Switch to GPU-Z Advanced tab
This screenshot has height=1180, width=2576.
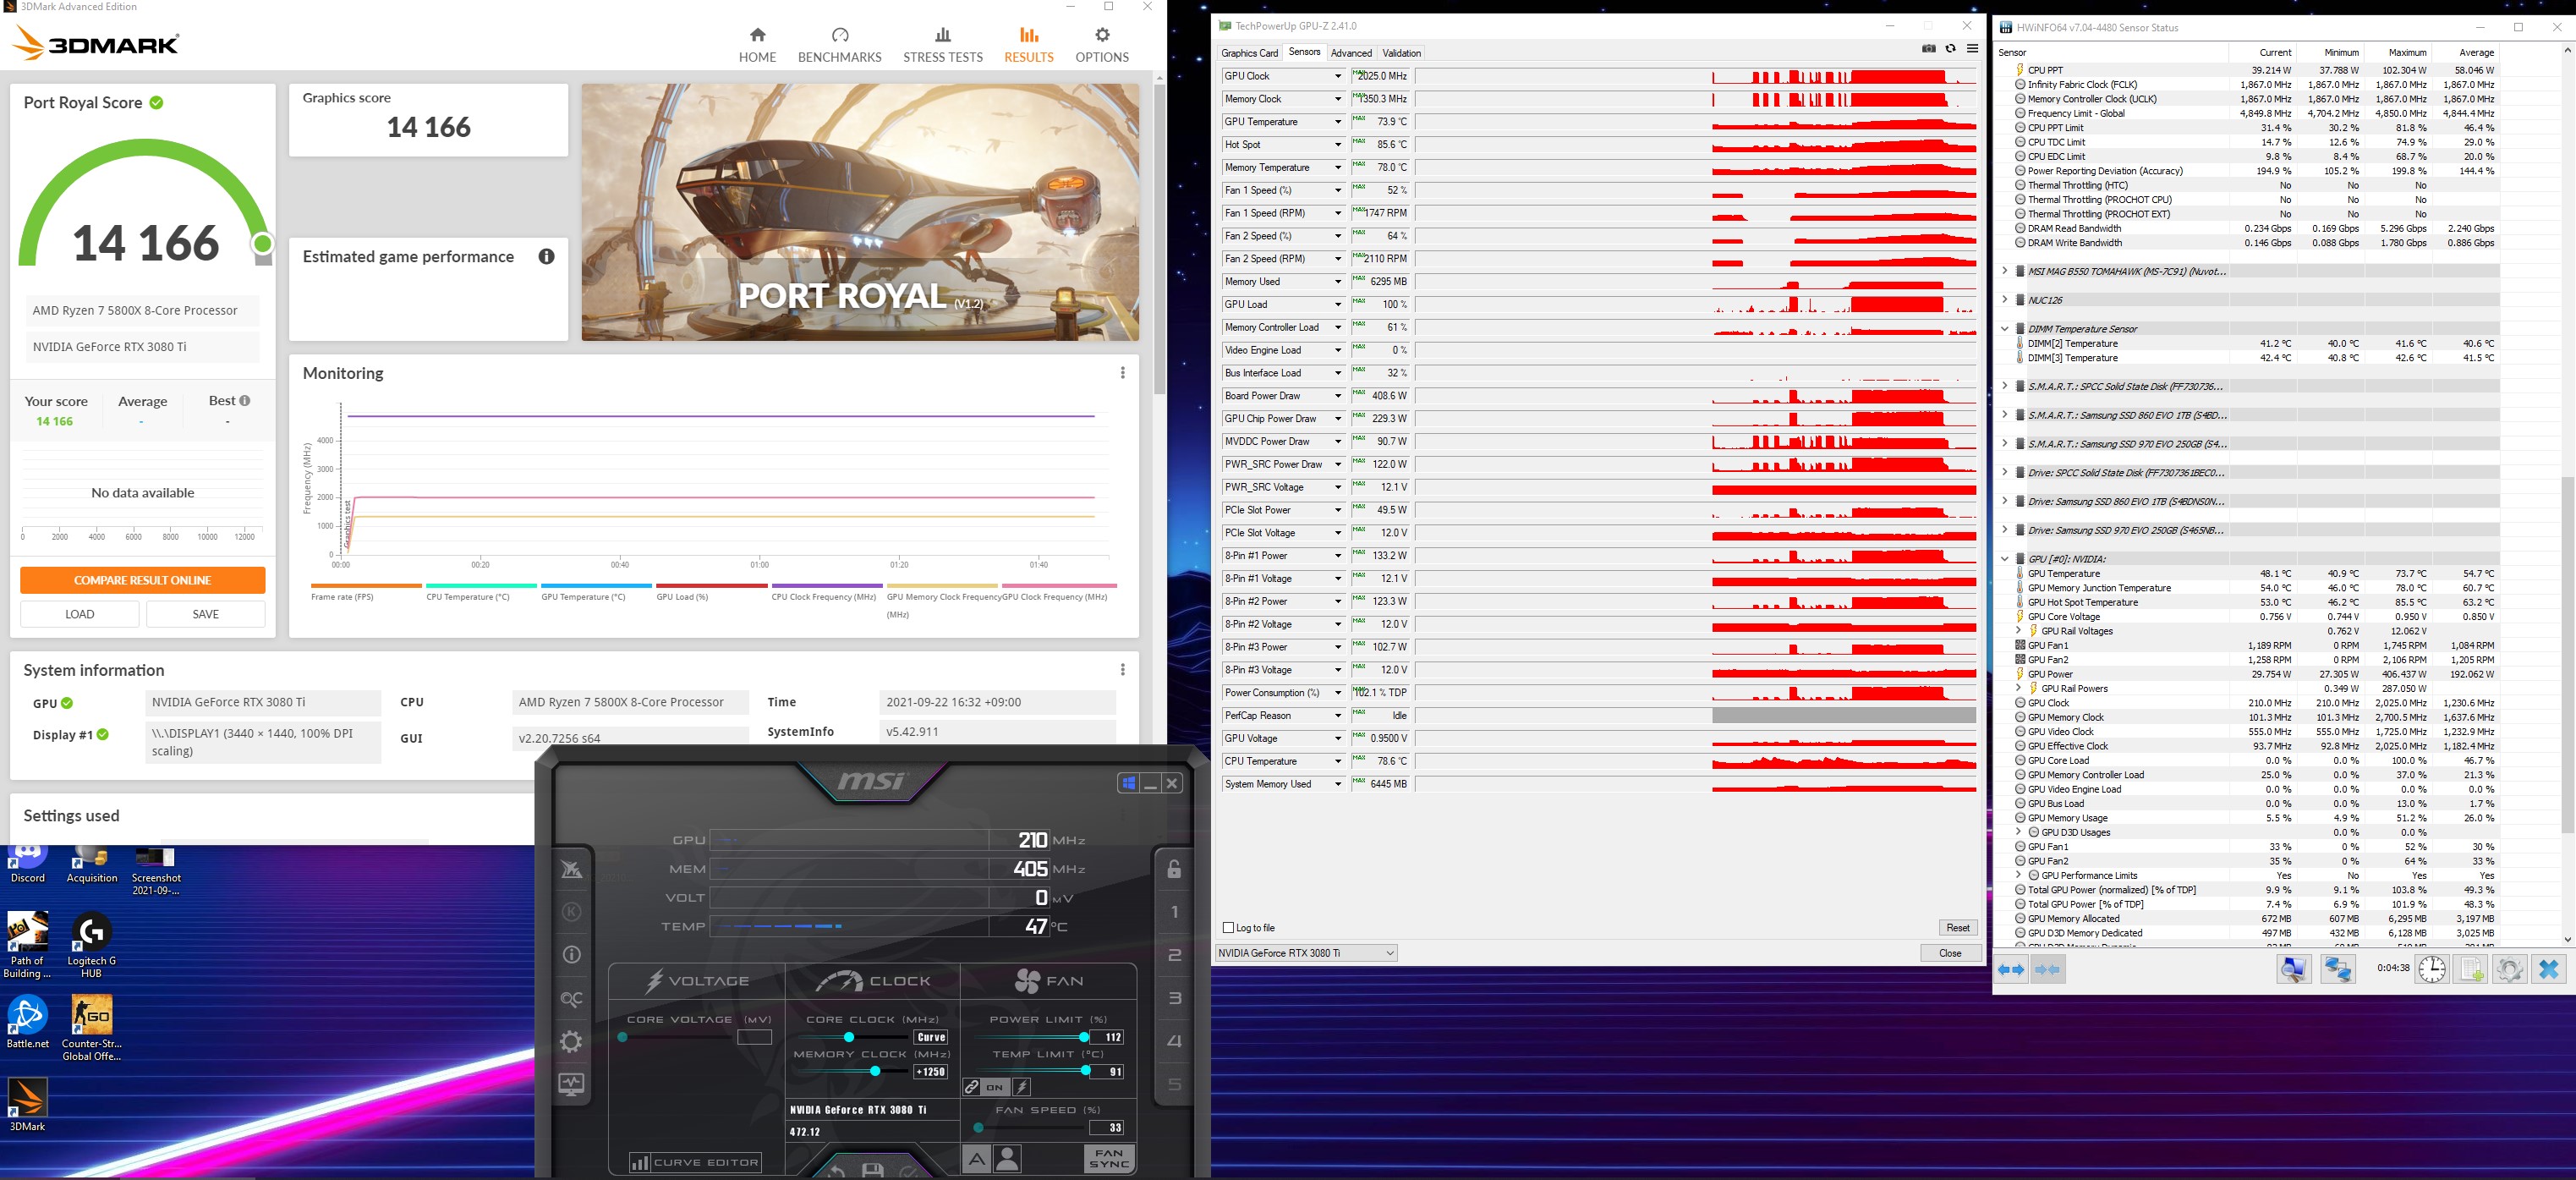pos(1351,53)
